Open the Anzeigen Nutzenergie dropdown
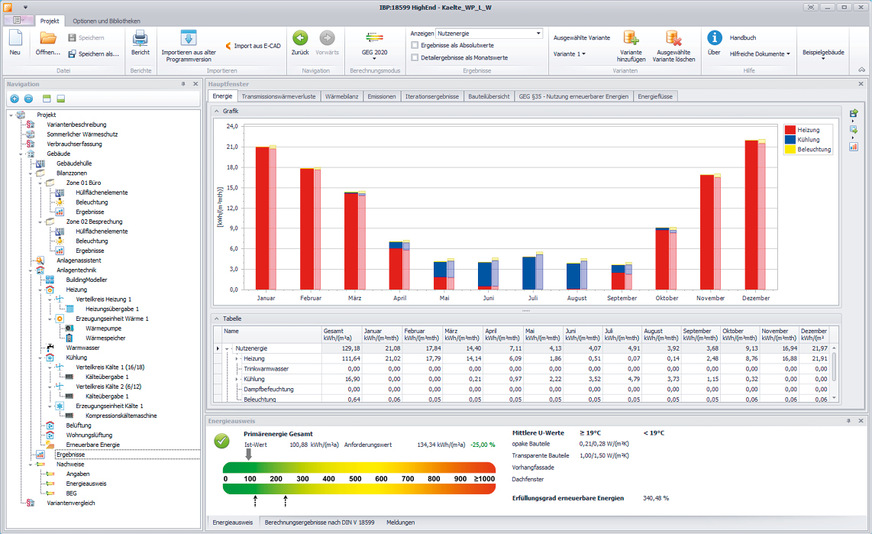 pyautogui.click(x=537, y=33)
